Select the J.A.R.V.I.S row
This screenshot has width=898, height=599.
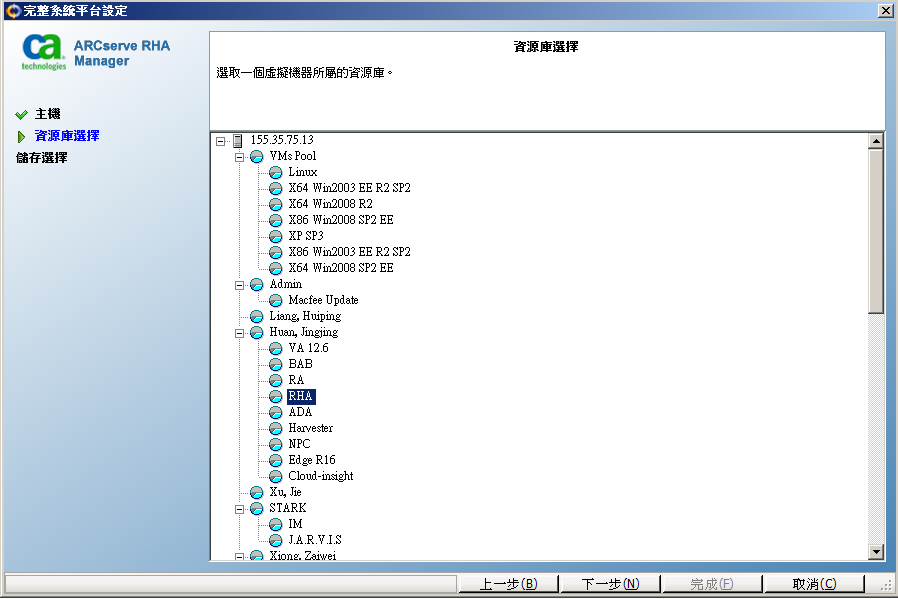click(315, 541)
